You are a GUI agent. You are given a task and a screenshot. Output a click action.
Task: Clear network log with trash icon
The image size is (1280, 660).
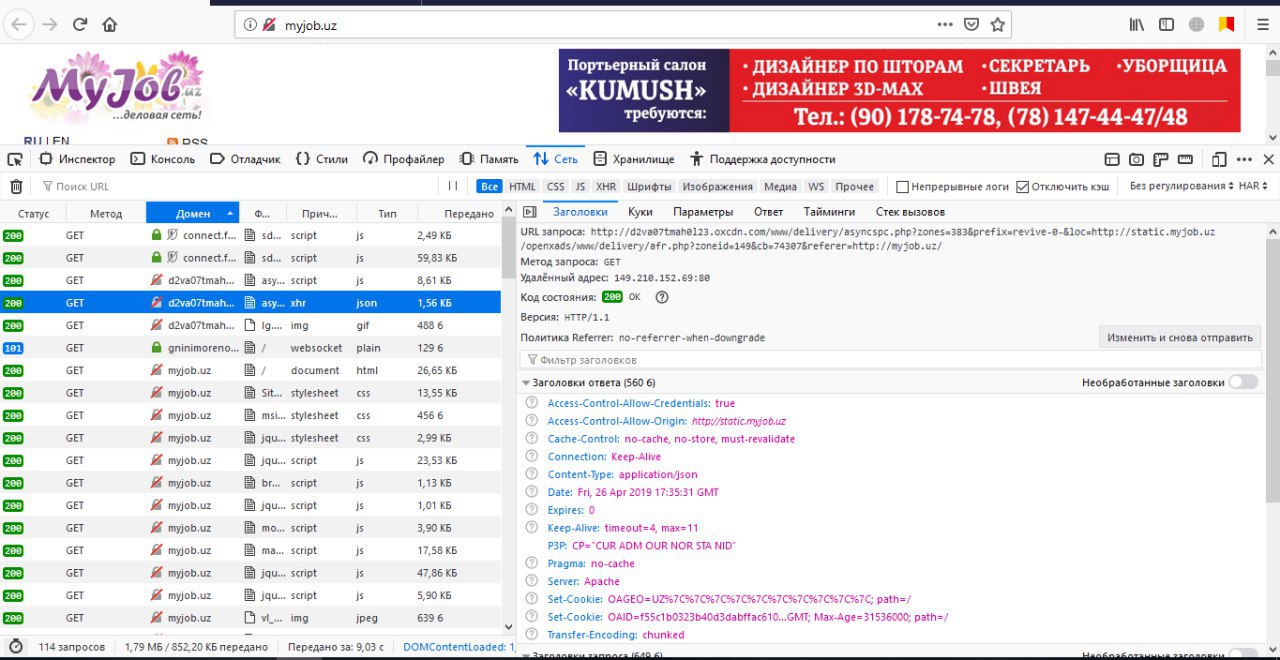(x=16, y=186)
